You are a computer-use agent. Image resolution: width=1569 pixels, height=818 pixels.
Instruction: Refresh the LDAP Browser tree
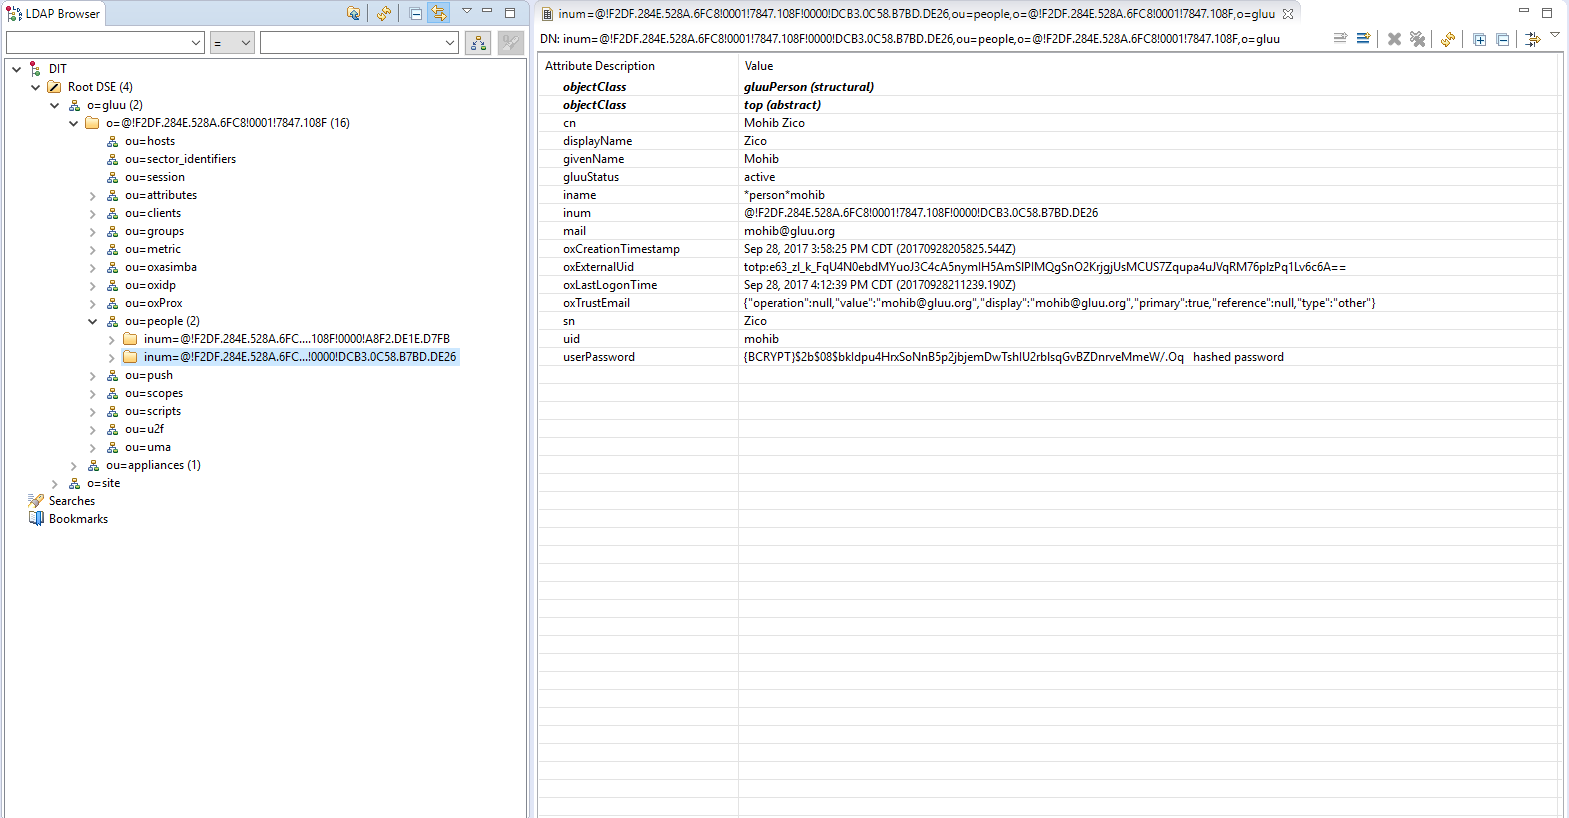coord(383,13)
